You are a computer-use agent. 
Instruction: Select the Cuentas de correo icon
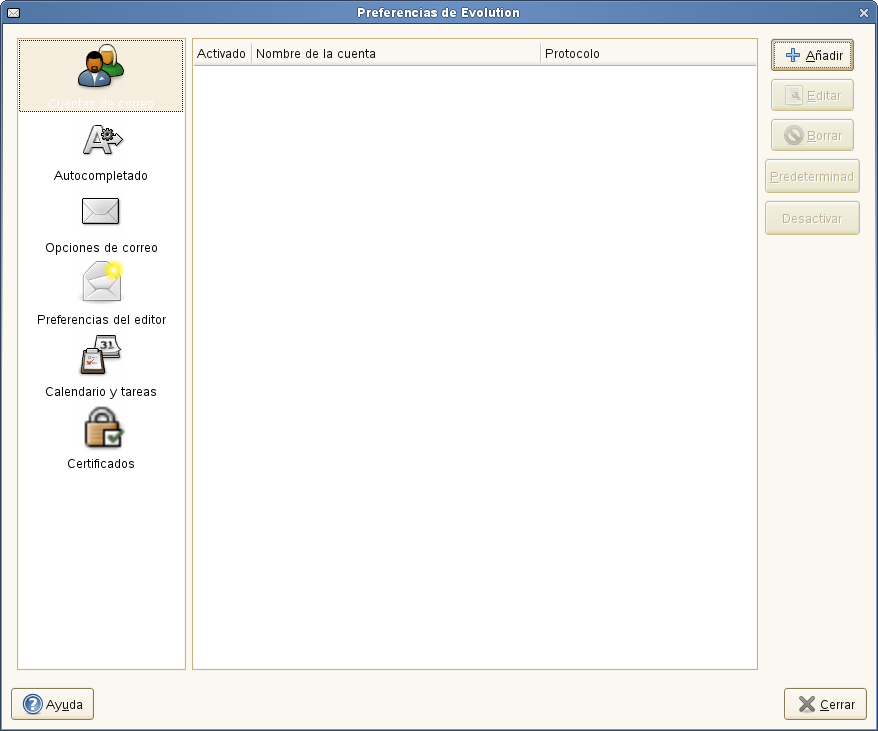coord(101,66)
